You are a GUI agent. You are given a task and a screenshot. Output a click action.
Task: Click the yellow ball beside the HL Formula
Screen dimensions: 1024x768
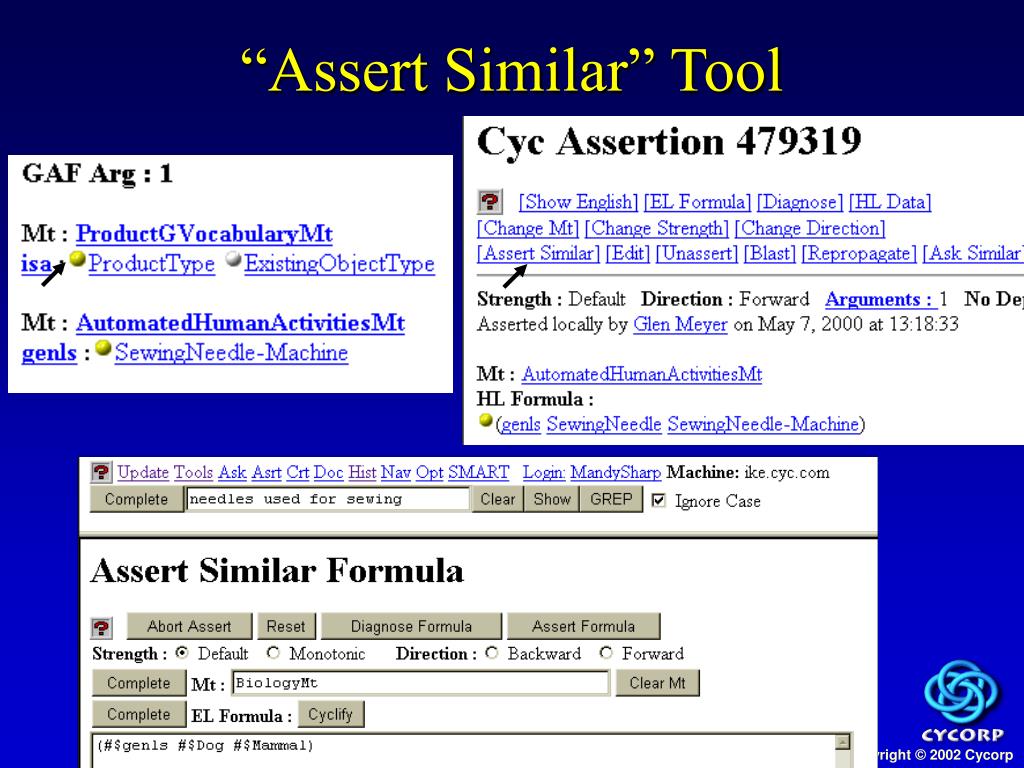[x=485, y=420]
